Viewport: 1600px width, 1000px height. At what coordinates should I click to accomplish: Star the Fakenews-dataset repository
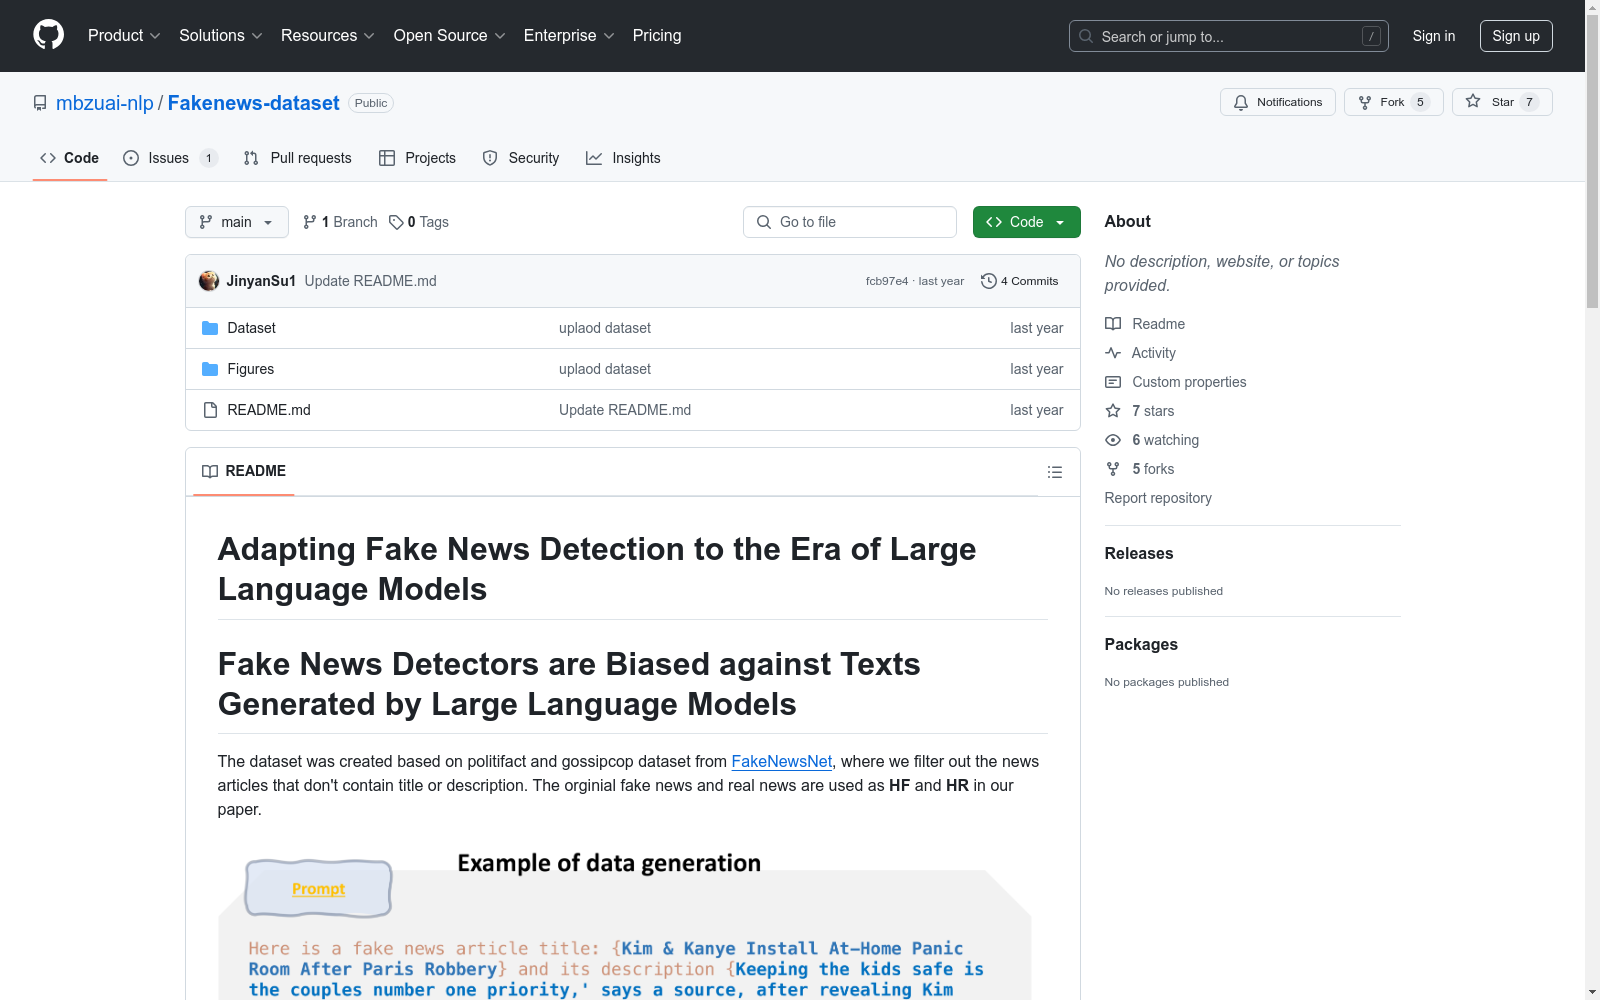pos(1501,102)
